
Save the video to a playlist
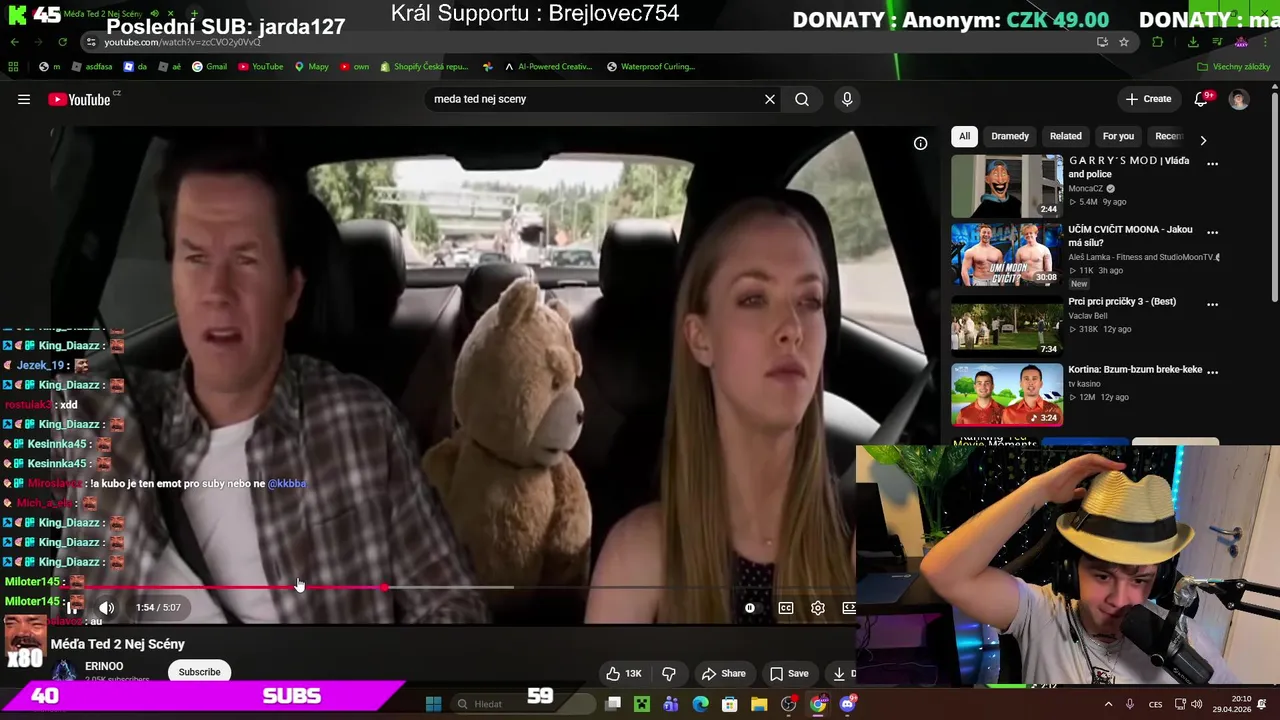788,673
